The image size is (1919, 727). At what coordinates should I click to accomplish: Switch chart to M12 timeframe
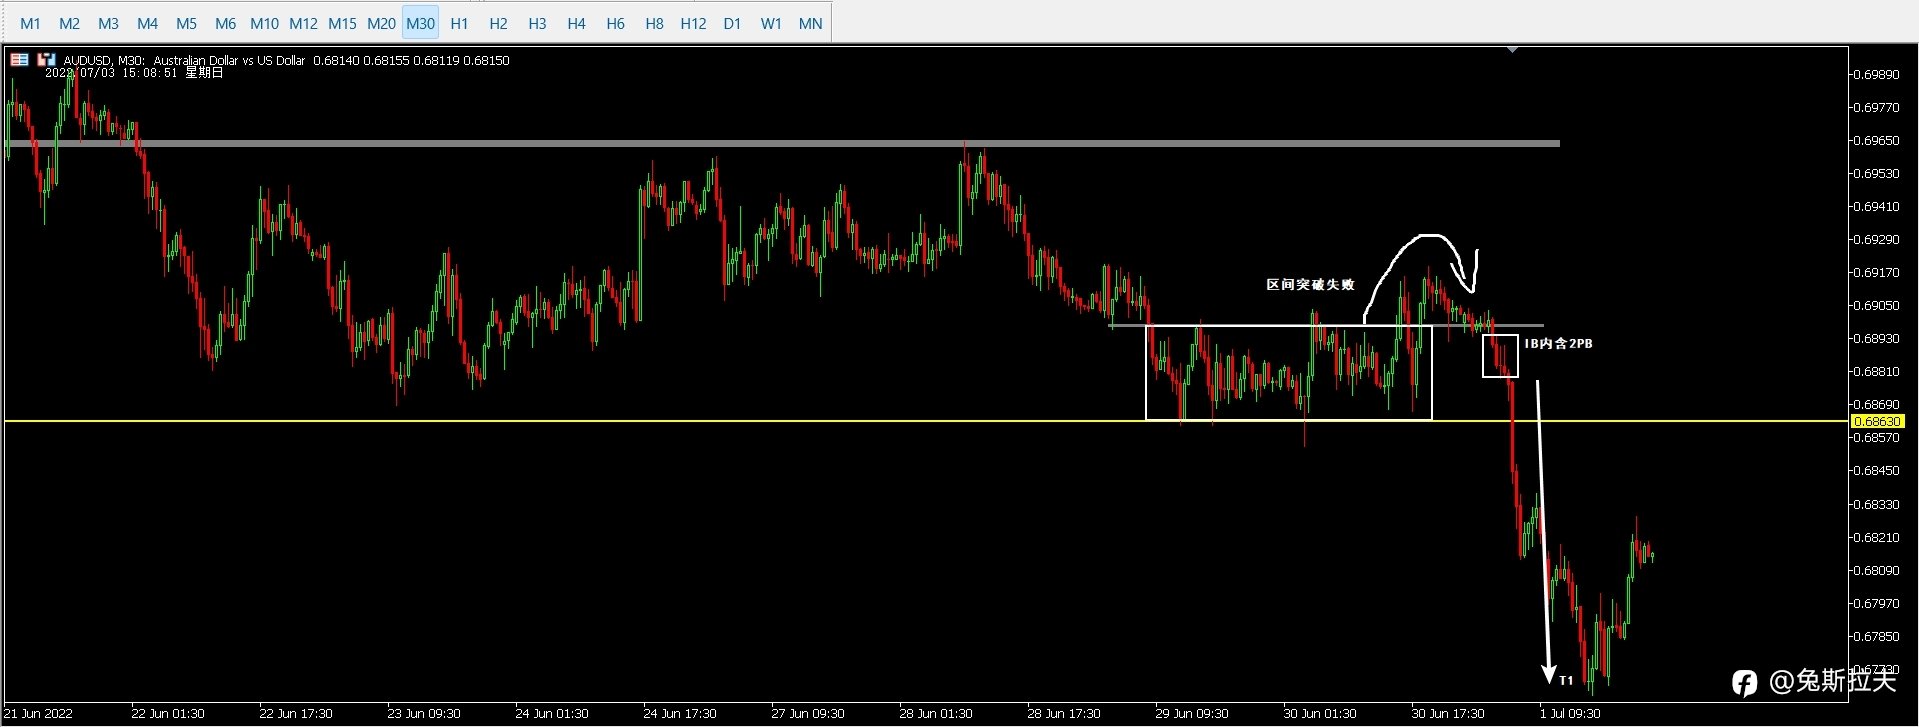[x=303, y=23]
